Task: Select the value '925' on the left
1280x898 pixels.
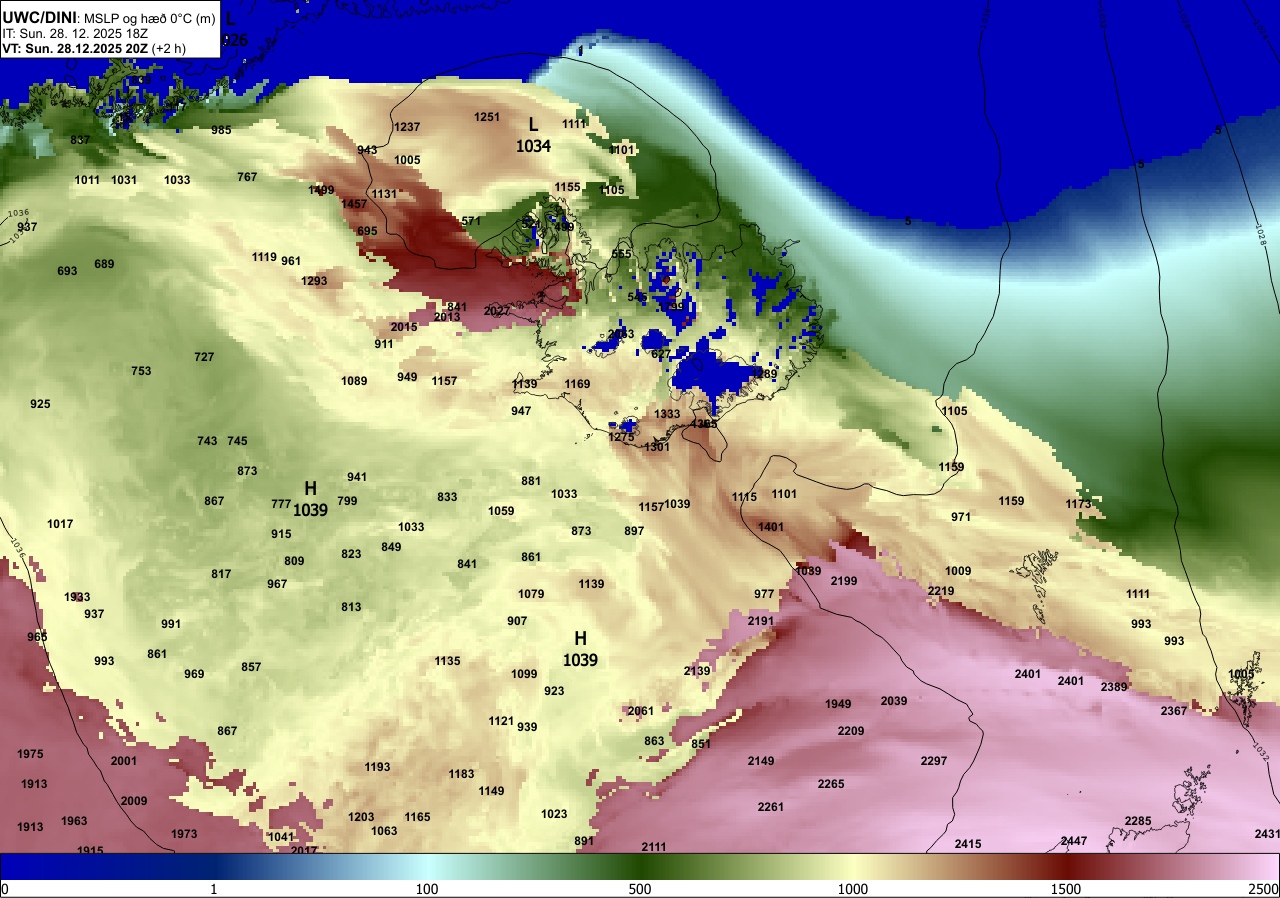Action: [x=40, y=404]
